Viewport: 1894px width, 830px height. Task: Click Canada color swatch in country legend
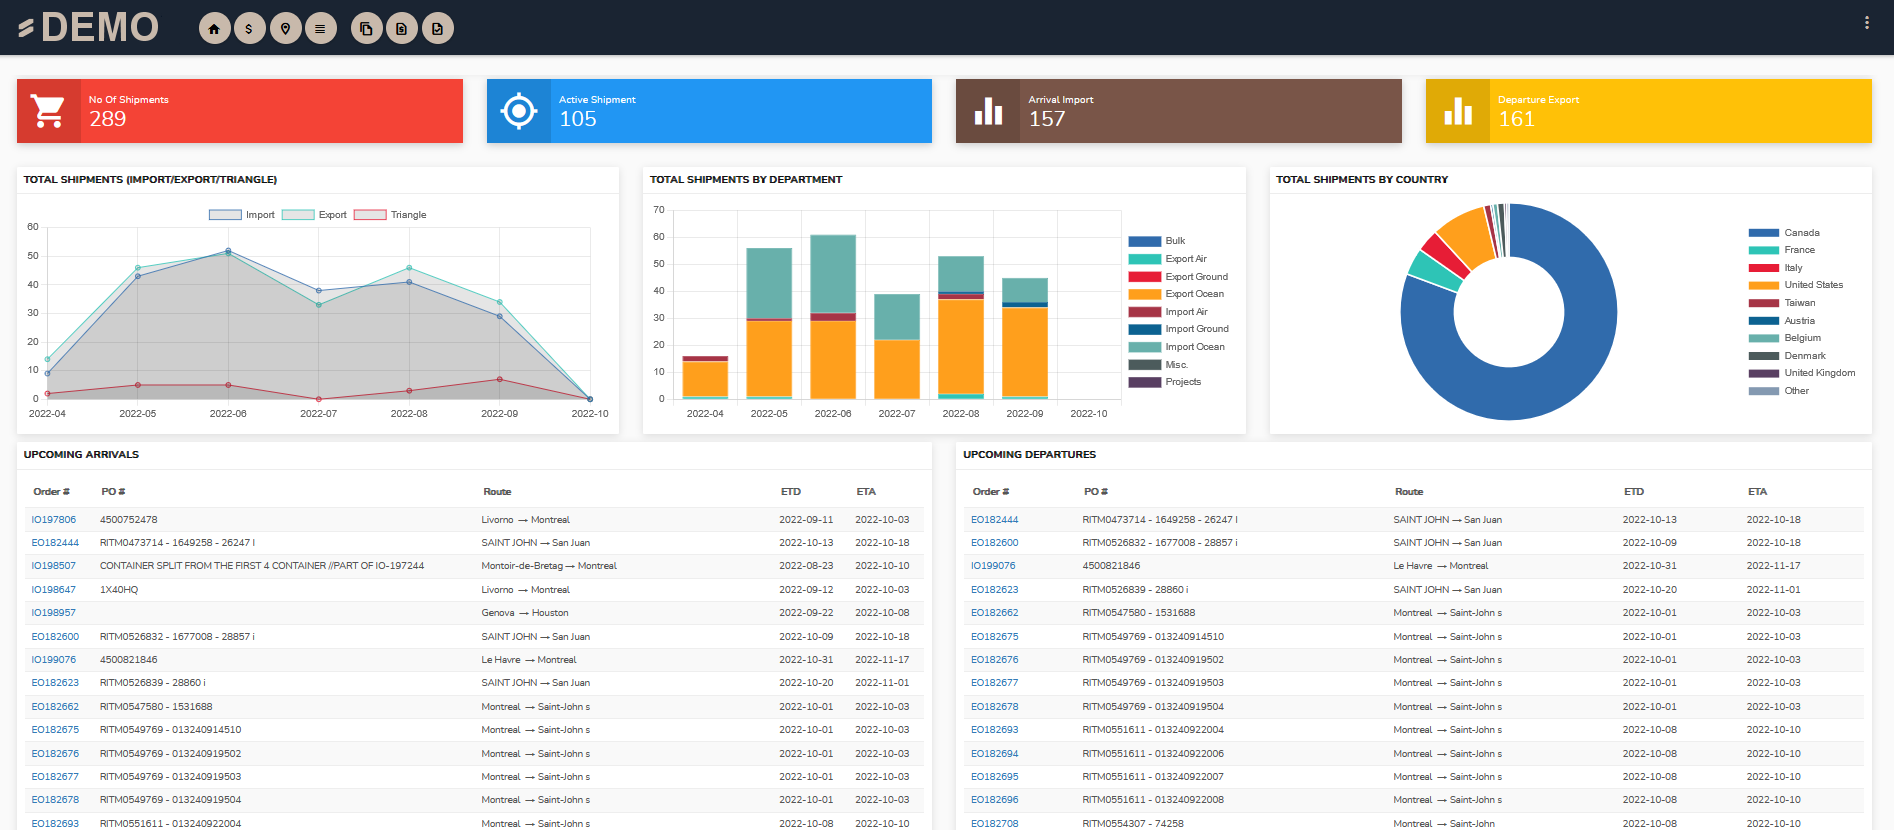(x=1763, y=233)
